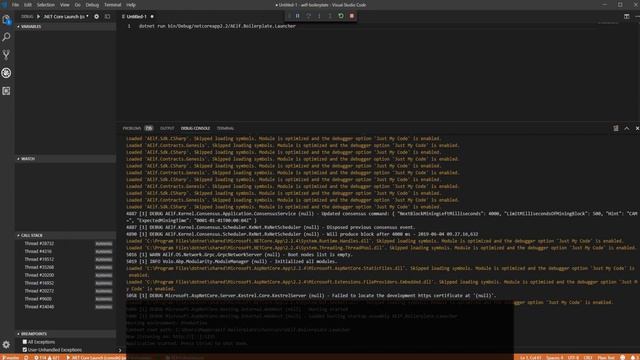
Task: Click the unsaved dot on Untitled-1 tab
Action: point(152,17)
